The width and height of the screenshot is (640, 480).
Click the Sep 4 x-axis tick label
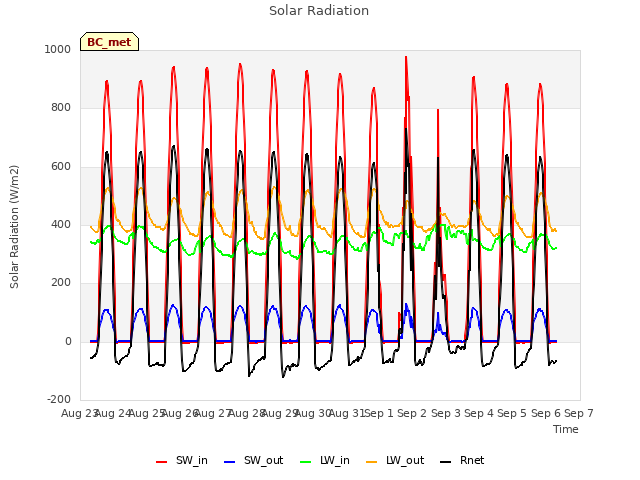[x=479, y=413]
